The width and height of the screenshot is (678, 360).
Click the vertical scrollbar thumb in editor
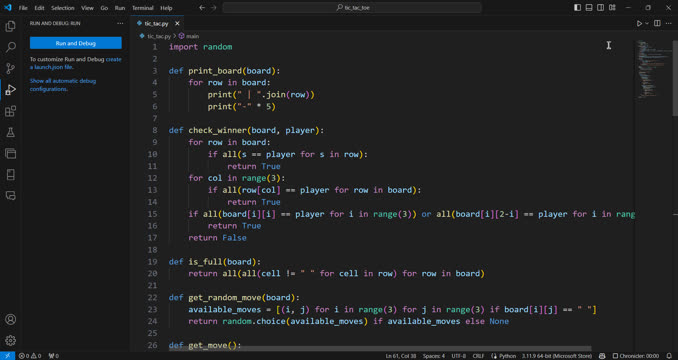coord(675,78)
